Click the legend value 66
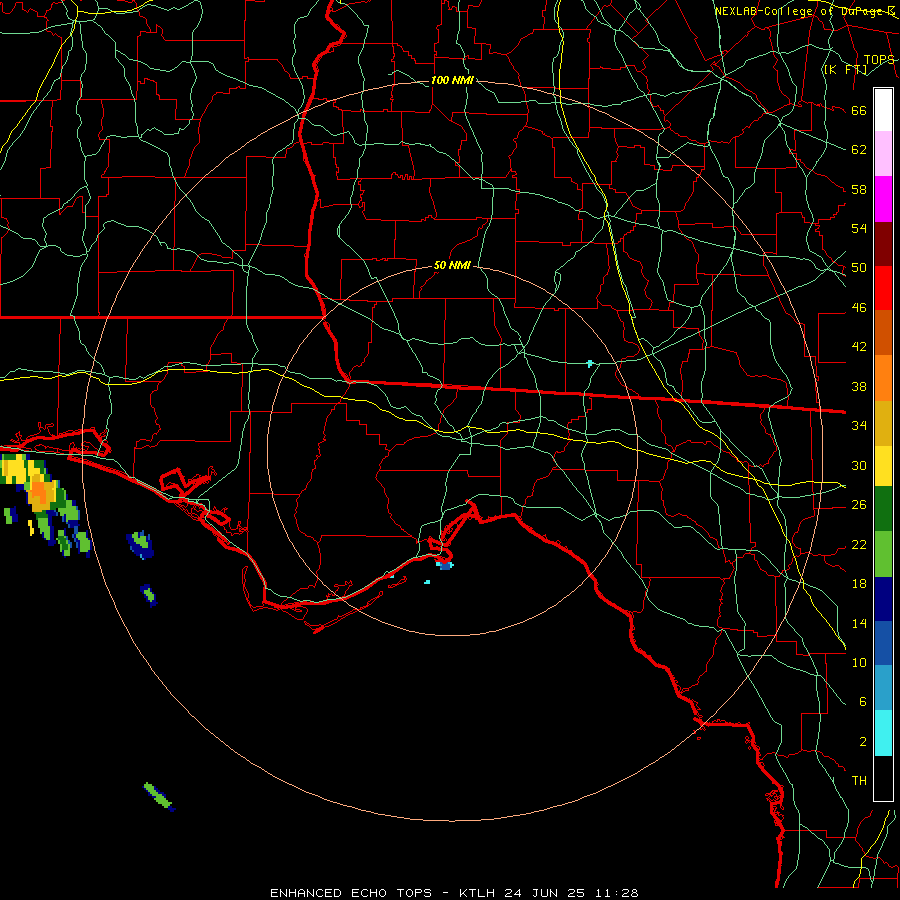The height and width of the screenshot is (900, 900). click(859, 111)
